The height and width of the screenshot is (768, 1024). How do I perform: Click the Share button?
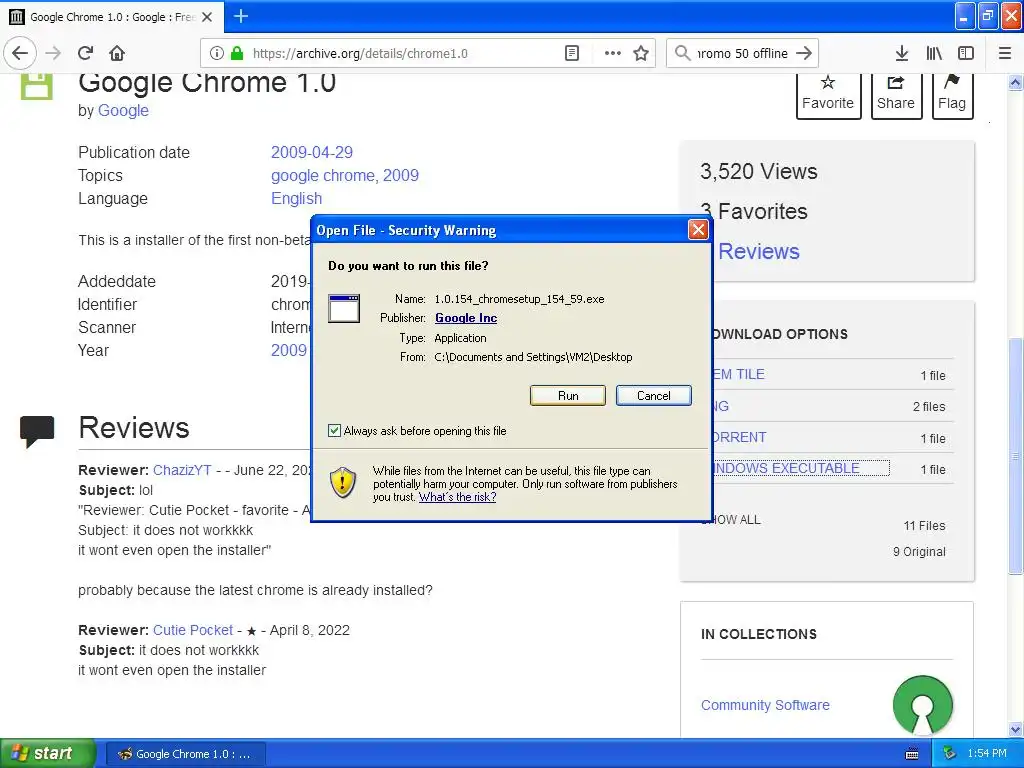(x=896, y=95)
